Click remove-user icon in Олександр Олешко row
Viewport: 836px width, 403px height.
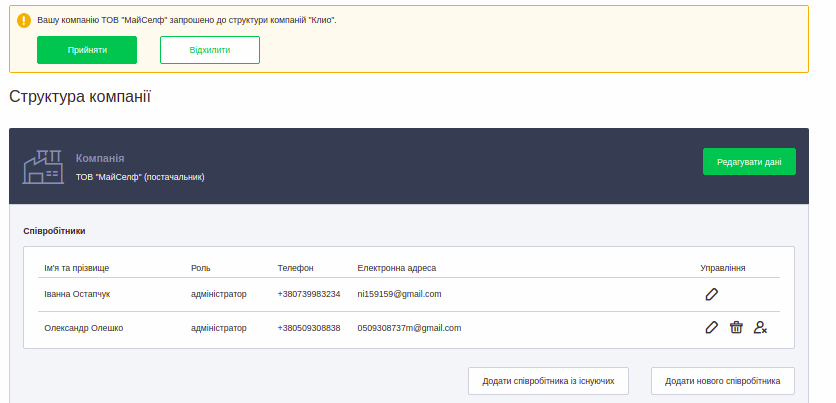760,327
